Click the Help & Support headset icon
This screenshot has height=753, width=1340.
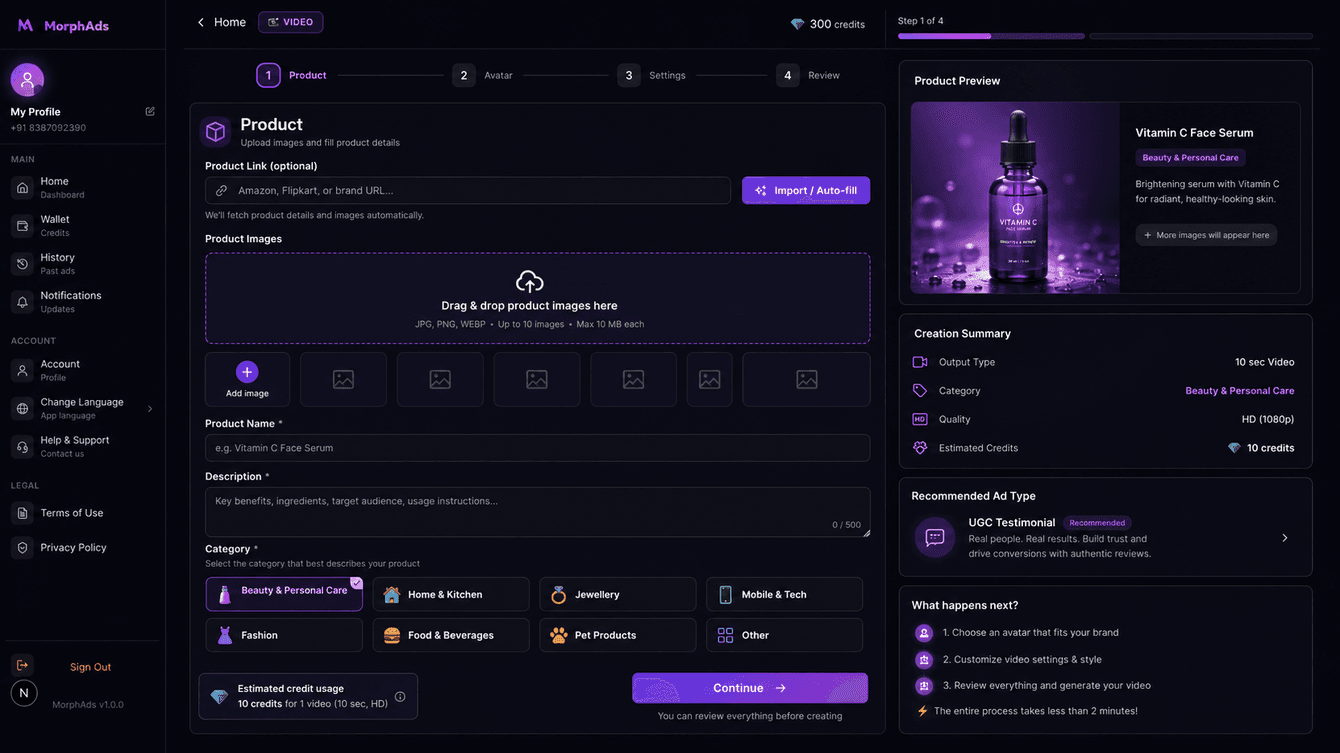(x=22, y=446)
